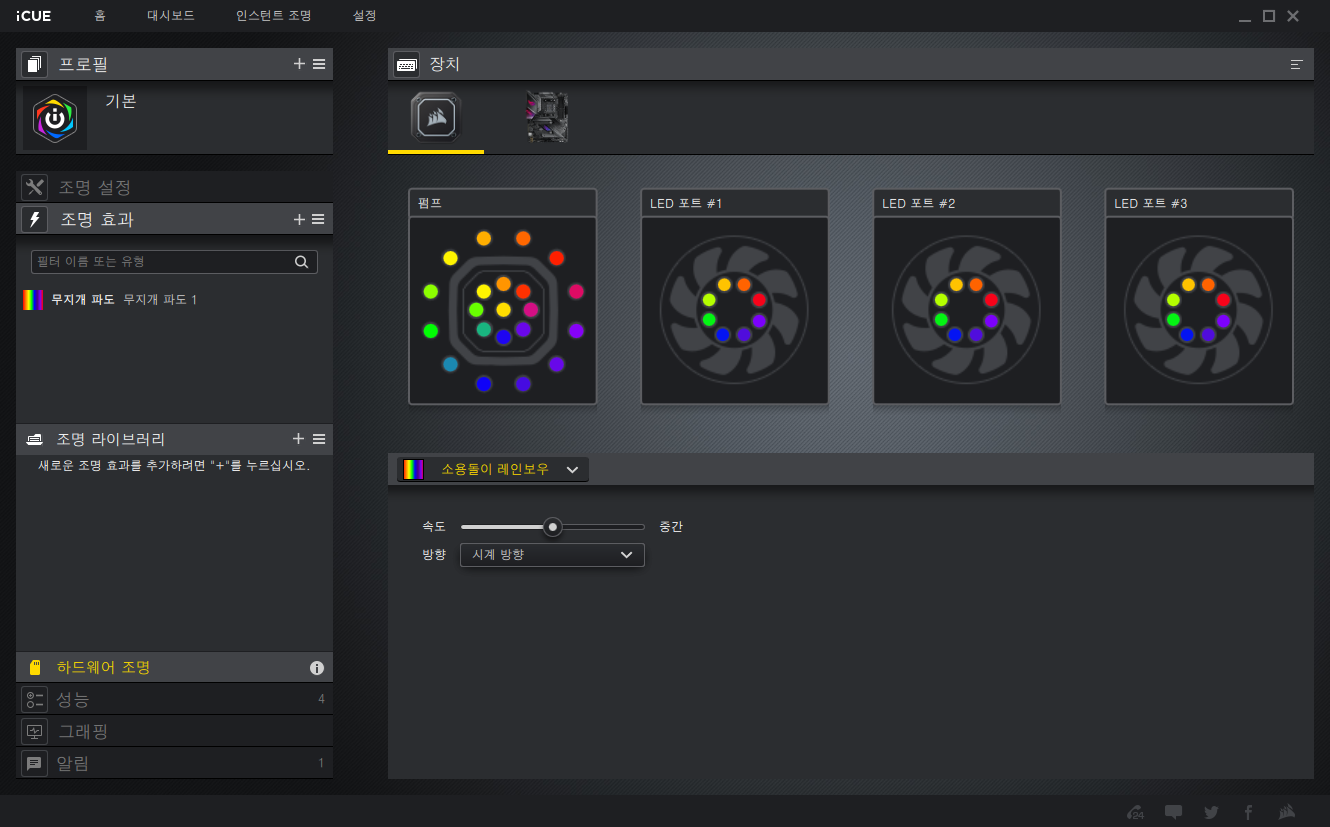Open the 알림 section
1330x827 pixels.
(175, 763)
